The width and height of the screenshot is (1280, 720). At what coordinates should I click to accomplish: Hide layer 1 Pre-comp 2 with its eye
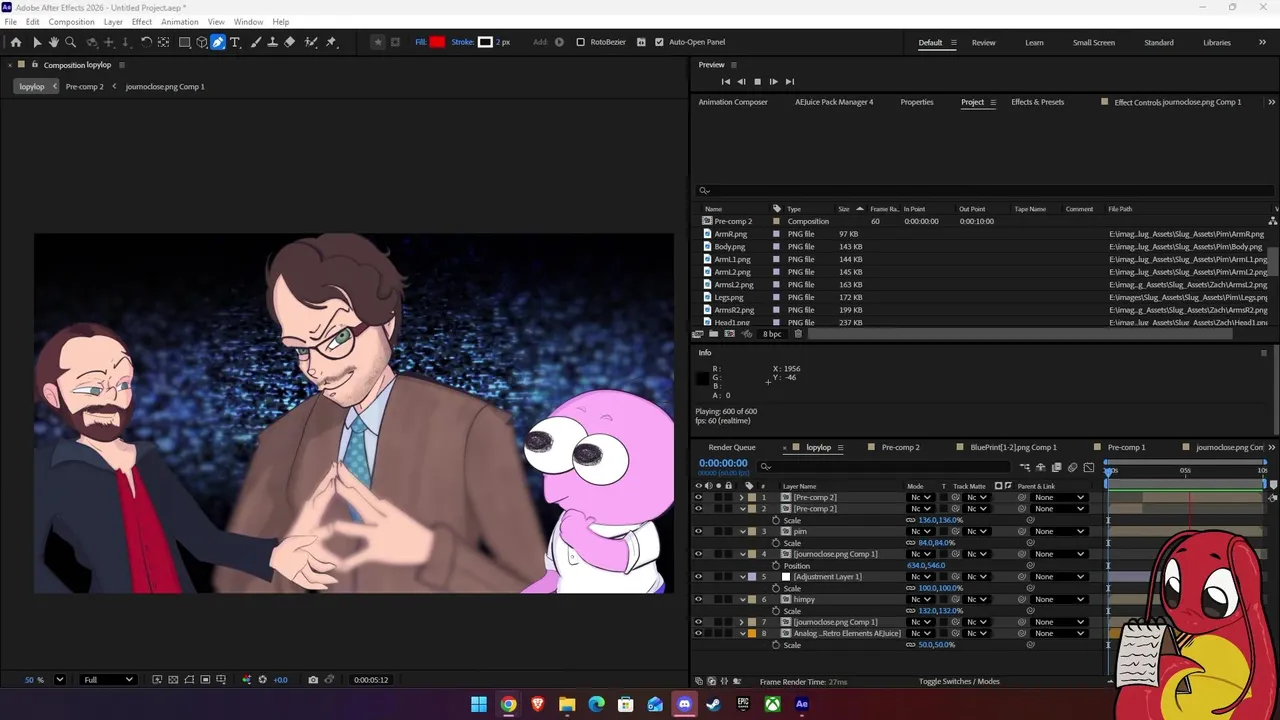coord(698,497)
